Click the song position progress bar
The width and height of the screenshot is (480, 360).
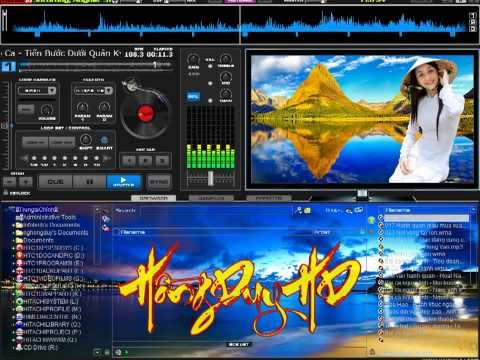click(95, 66)
